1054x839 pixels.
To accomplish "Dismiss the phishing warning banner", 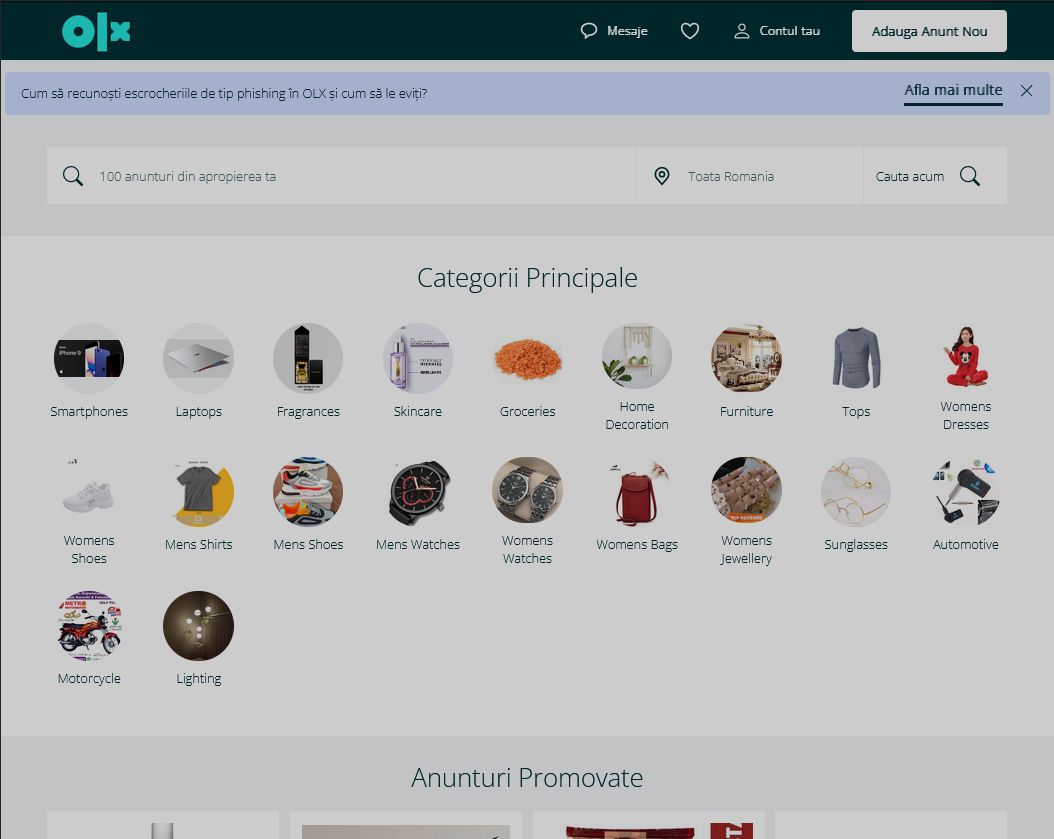I will coord(1026,91).
